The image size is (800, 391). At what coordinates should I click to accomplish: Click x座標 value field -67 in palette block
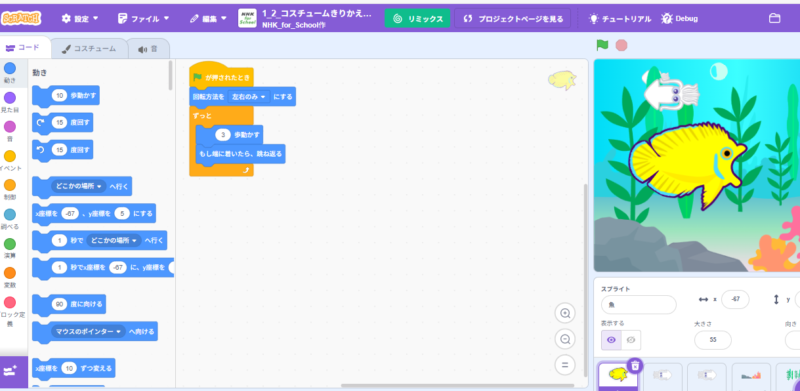pyautogui.click(x=69, y=213)
